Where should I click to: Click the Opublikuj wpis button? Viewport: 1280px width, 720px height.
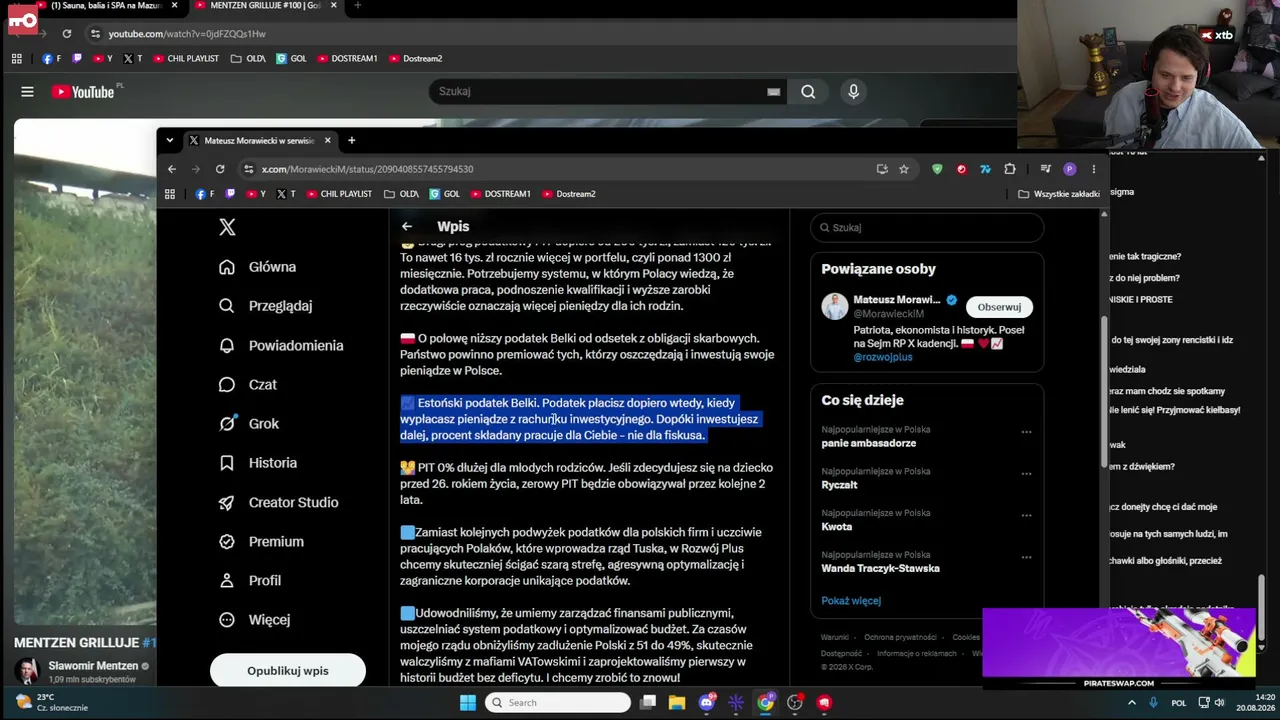click(x=288, y=670)
